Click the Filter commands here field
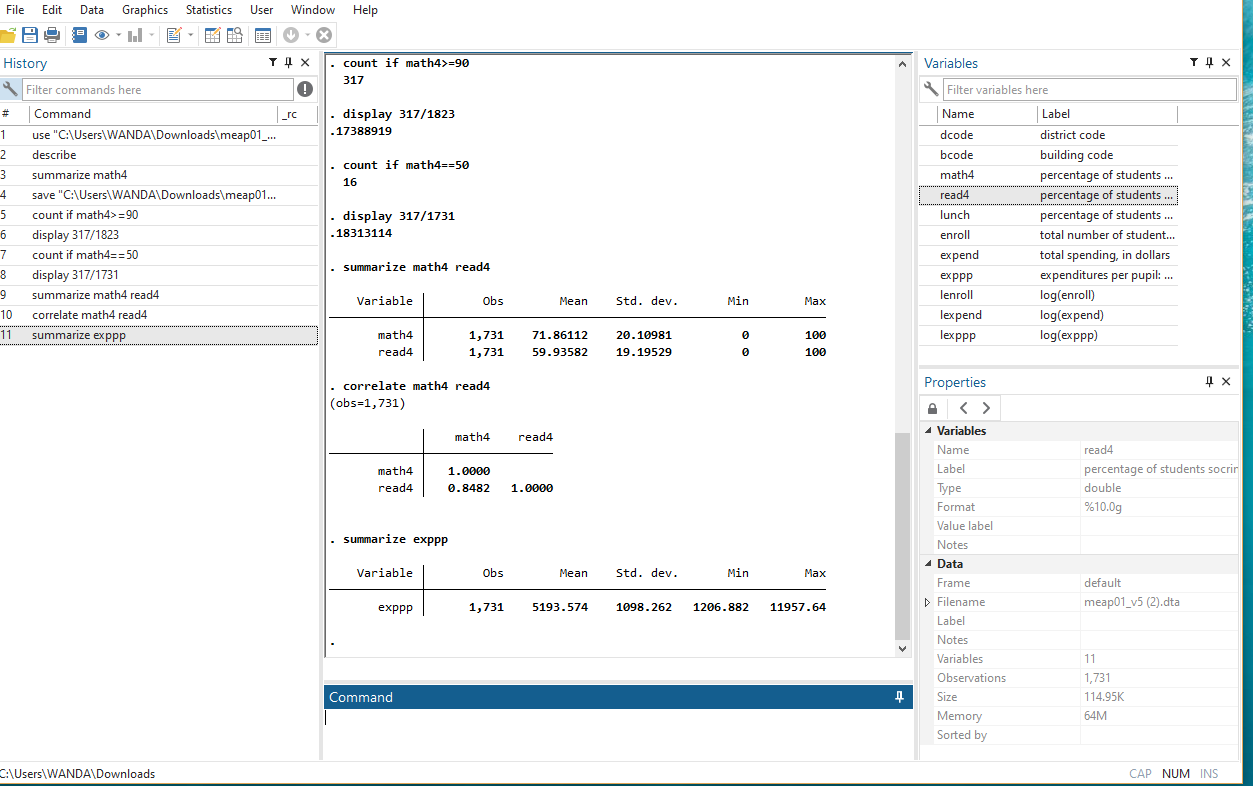The height and width of the screenshot is (786, 1253). pyautogui.click(x=157, y=90)
